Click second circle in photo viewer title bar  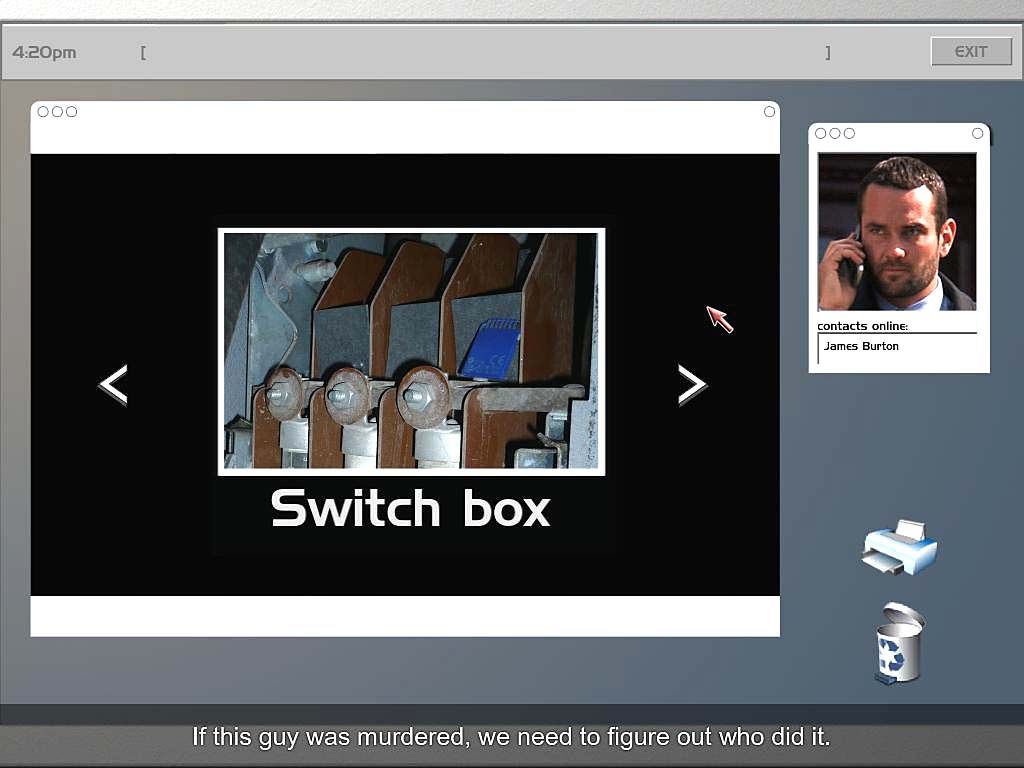click(x=57, y=111)
